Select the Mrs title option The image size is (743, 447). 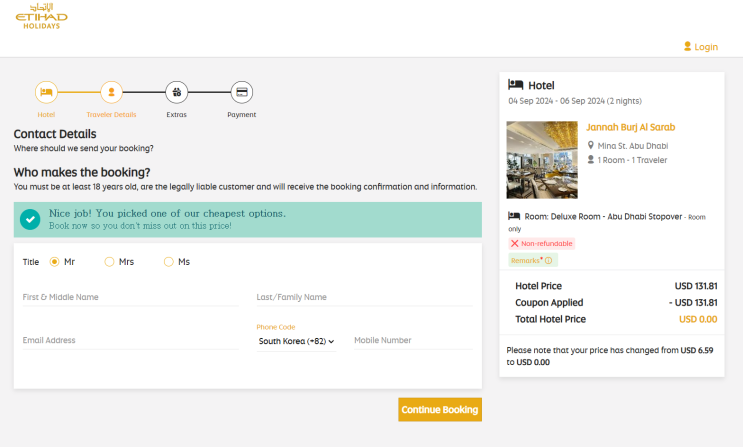110,262
